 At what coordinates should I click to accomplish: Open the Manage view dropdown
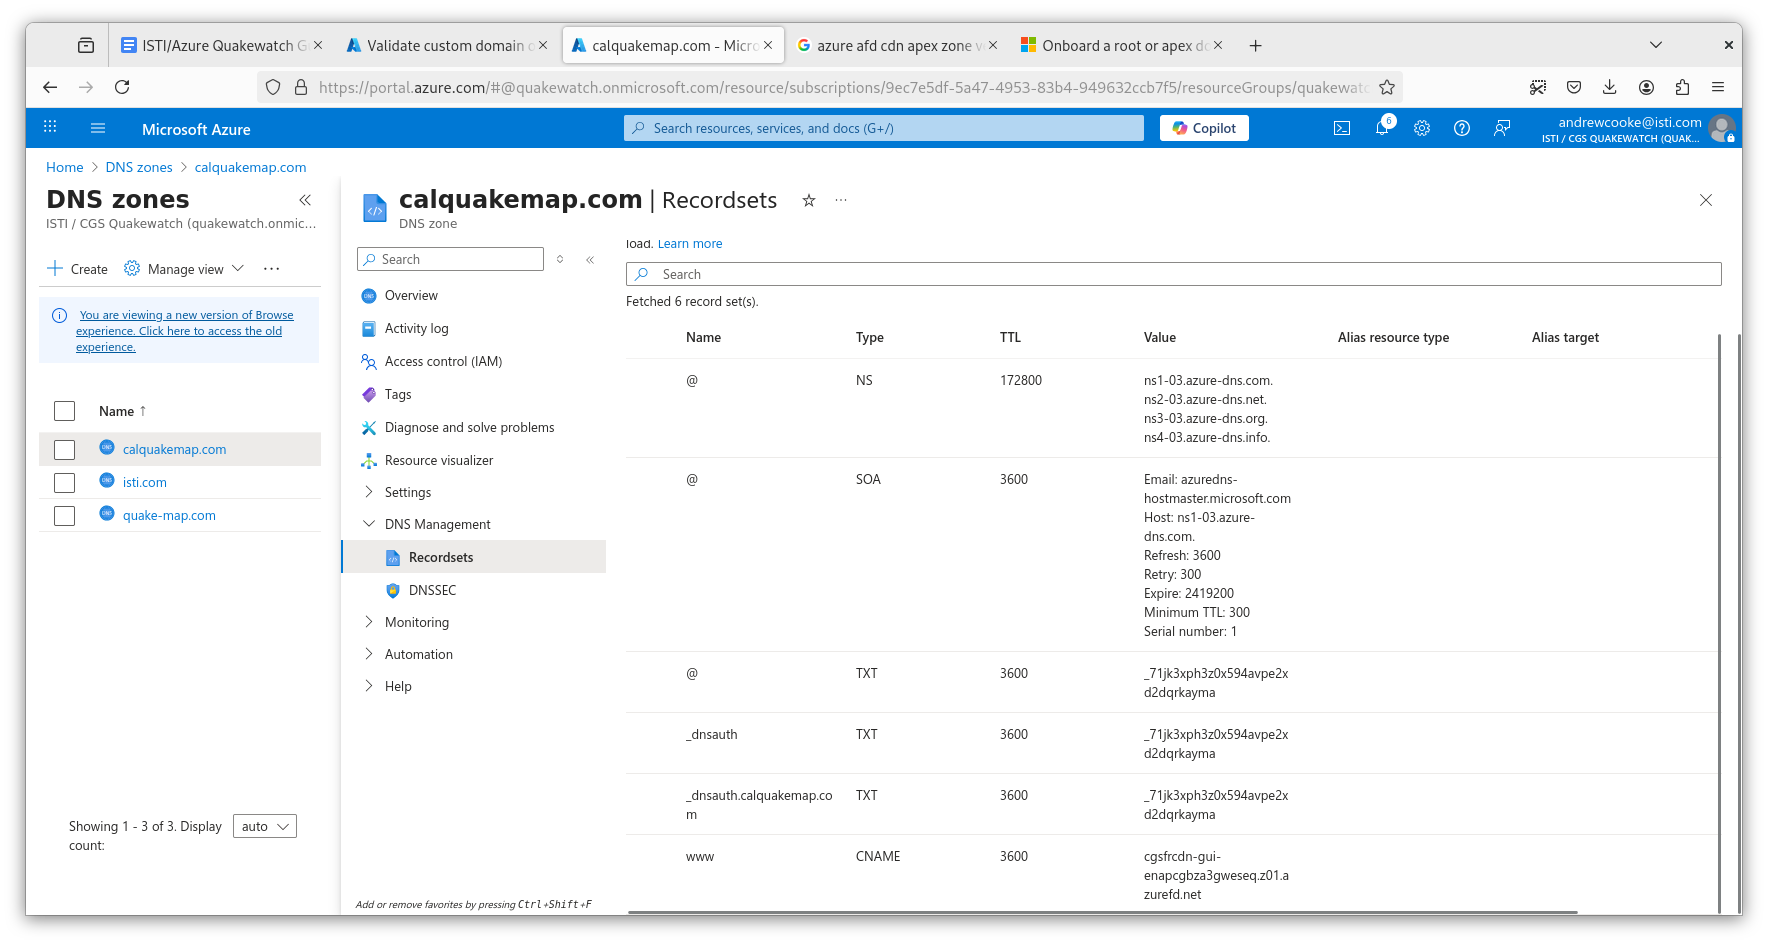(184, 269)
